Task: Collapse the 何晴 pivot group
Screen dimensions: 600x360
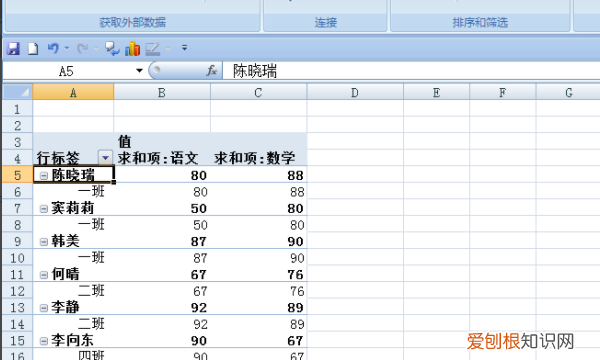Action: (44, 275)
